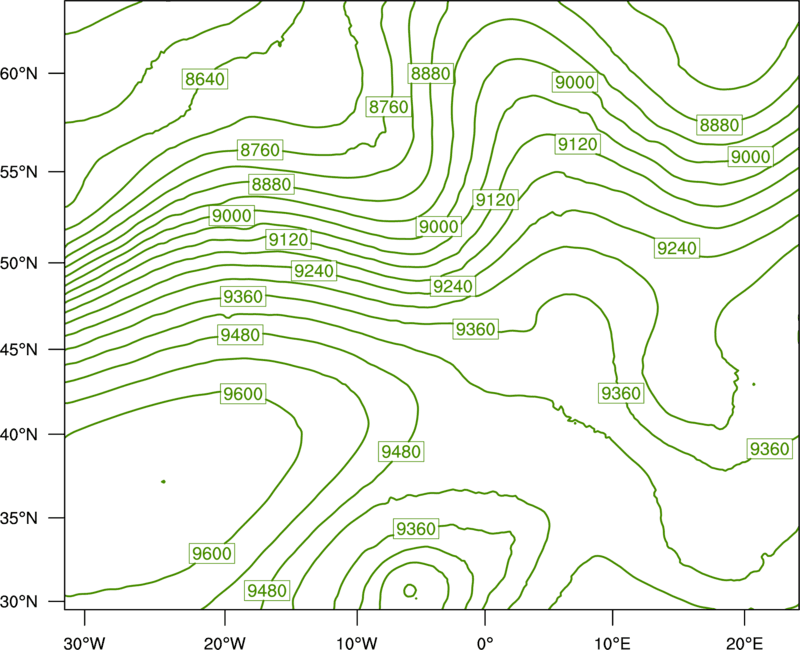Click the 9360 label in the bottom-right corner
The image size is (800, 650).
(770, 450)
